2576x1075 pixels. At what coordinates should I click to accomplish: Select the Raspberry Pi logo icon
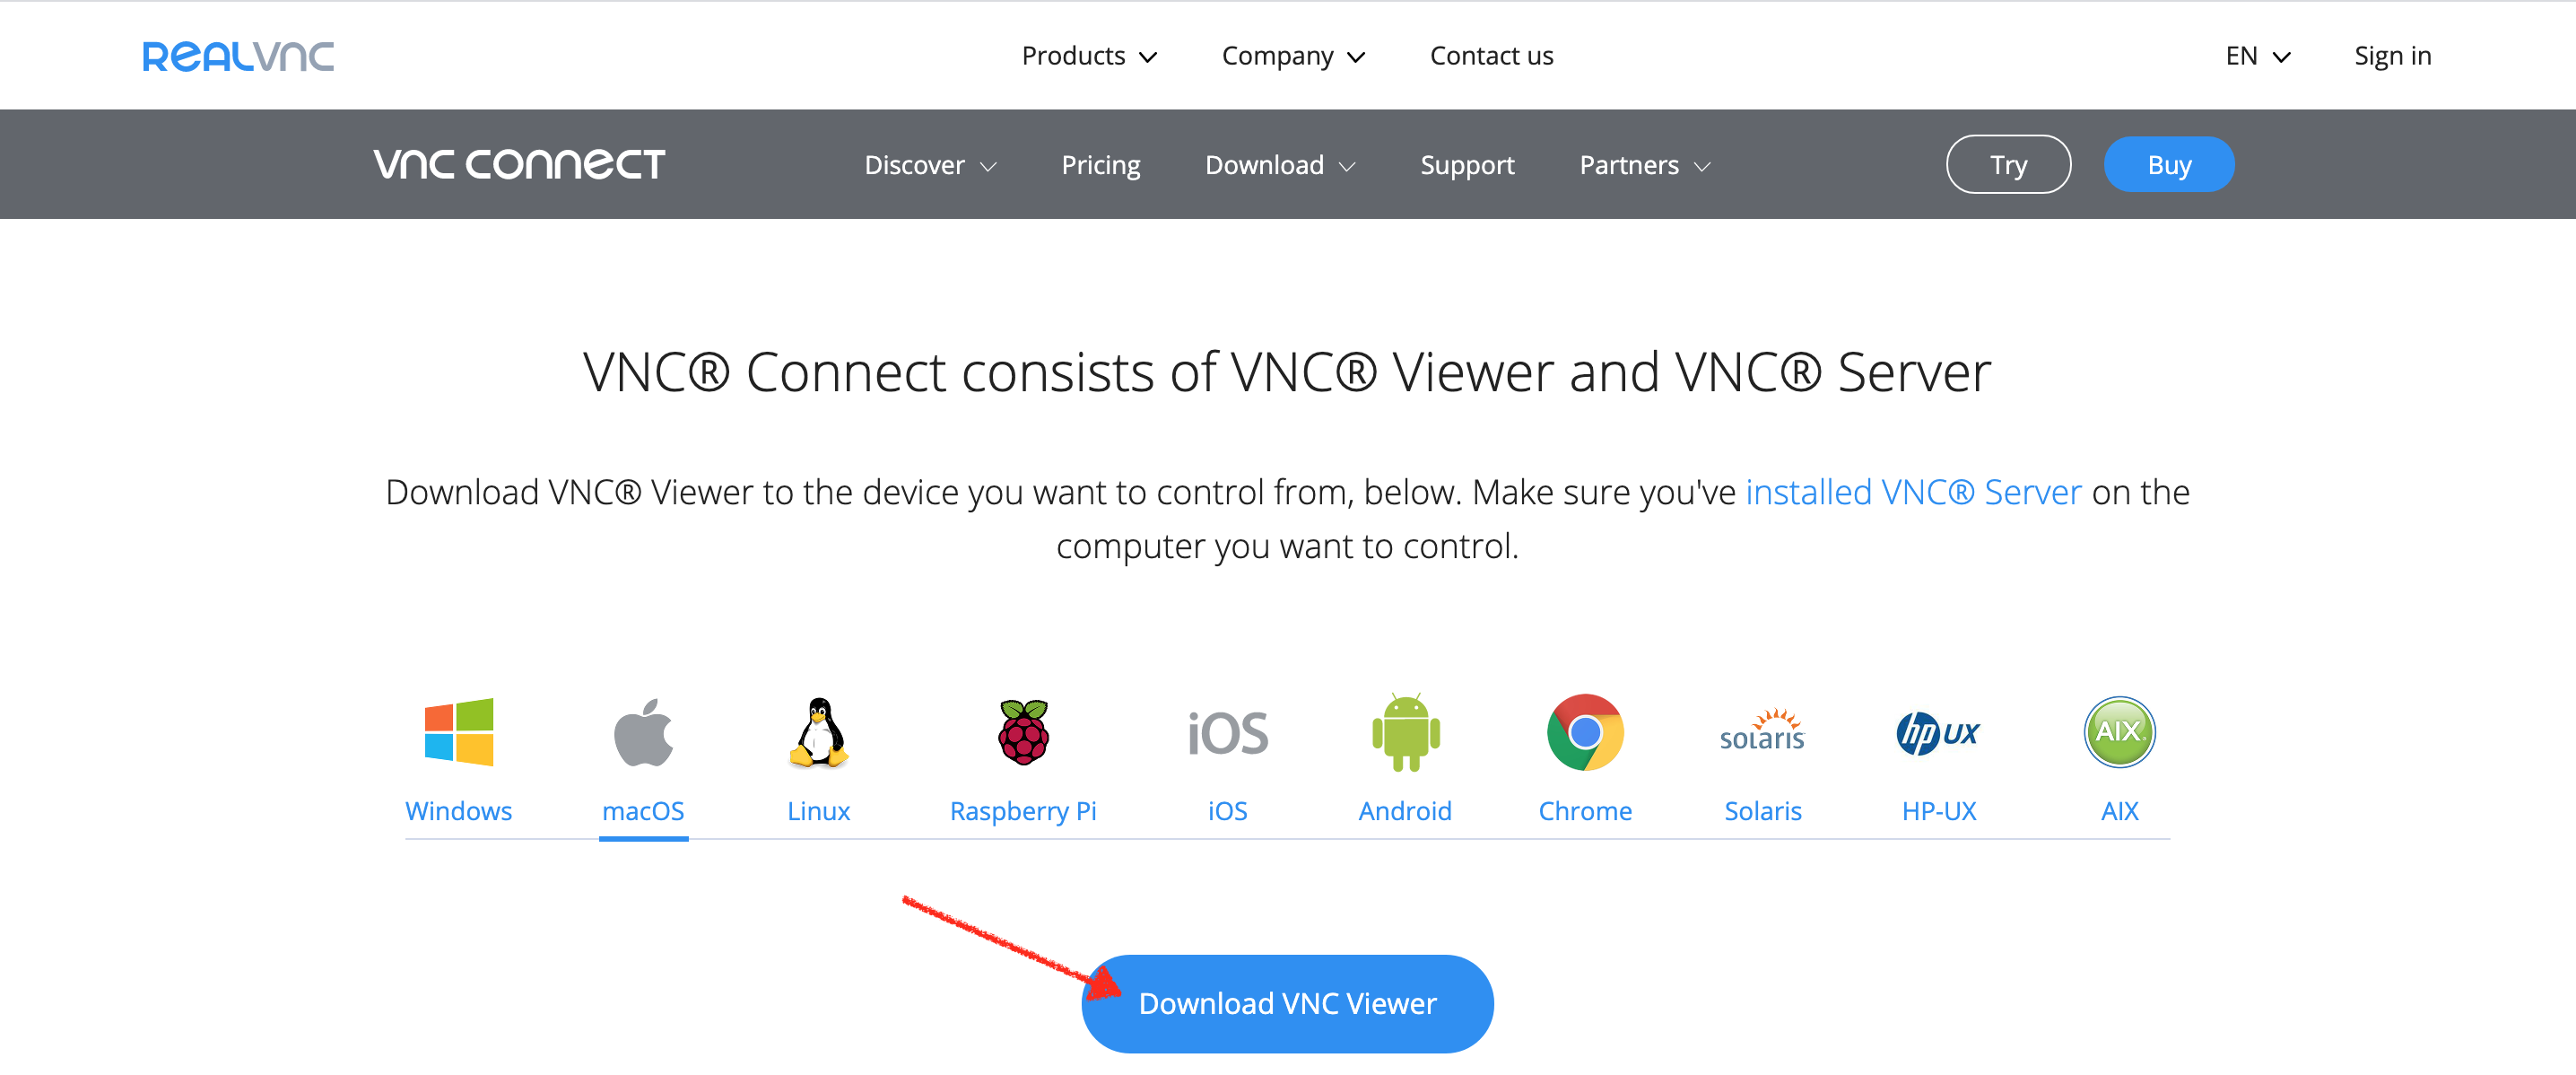pos(1023,732)
